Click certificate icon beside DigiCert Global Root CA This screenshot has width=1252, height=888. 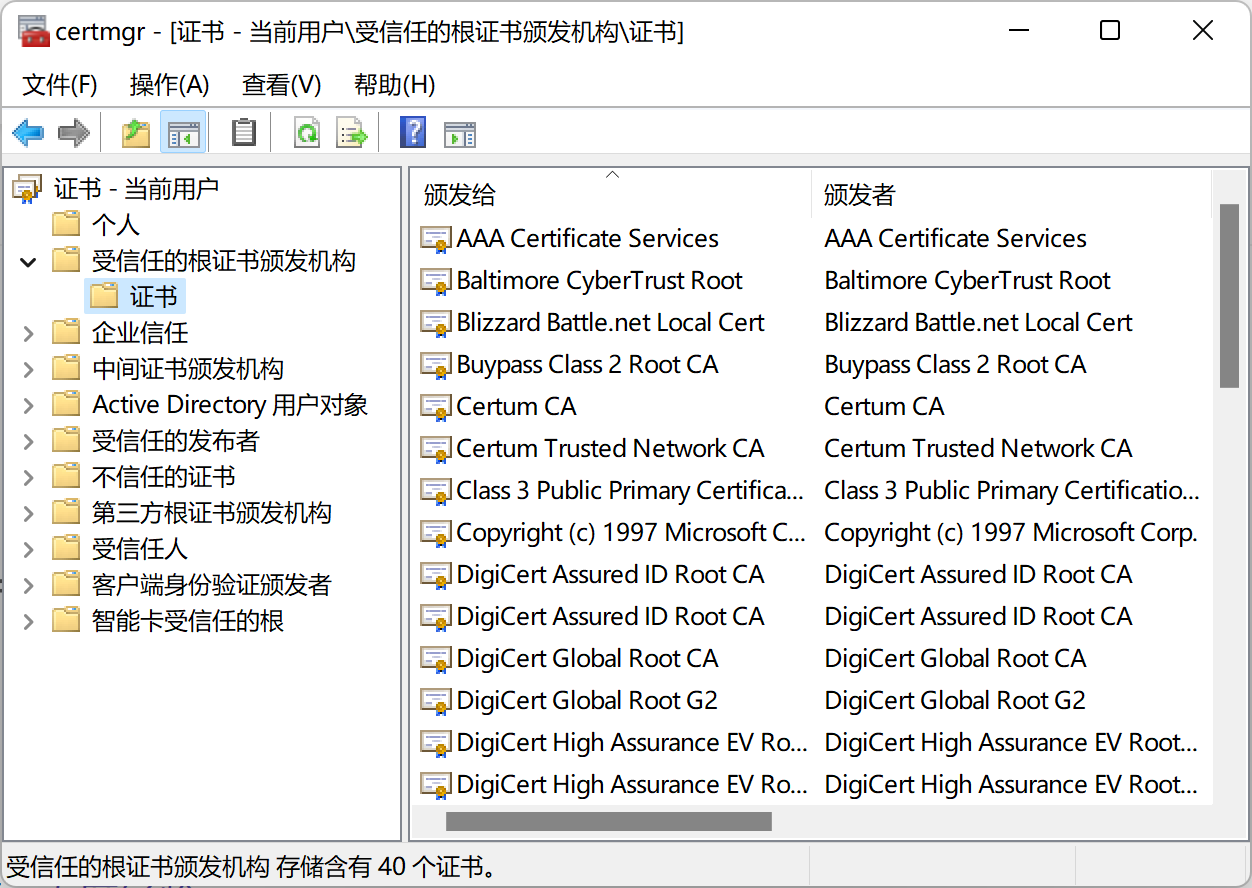pyautogui.click(x=435, y=659)
